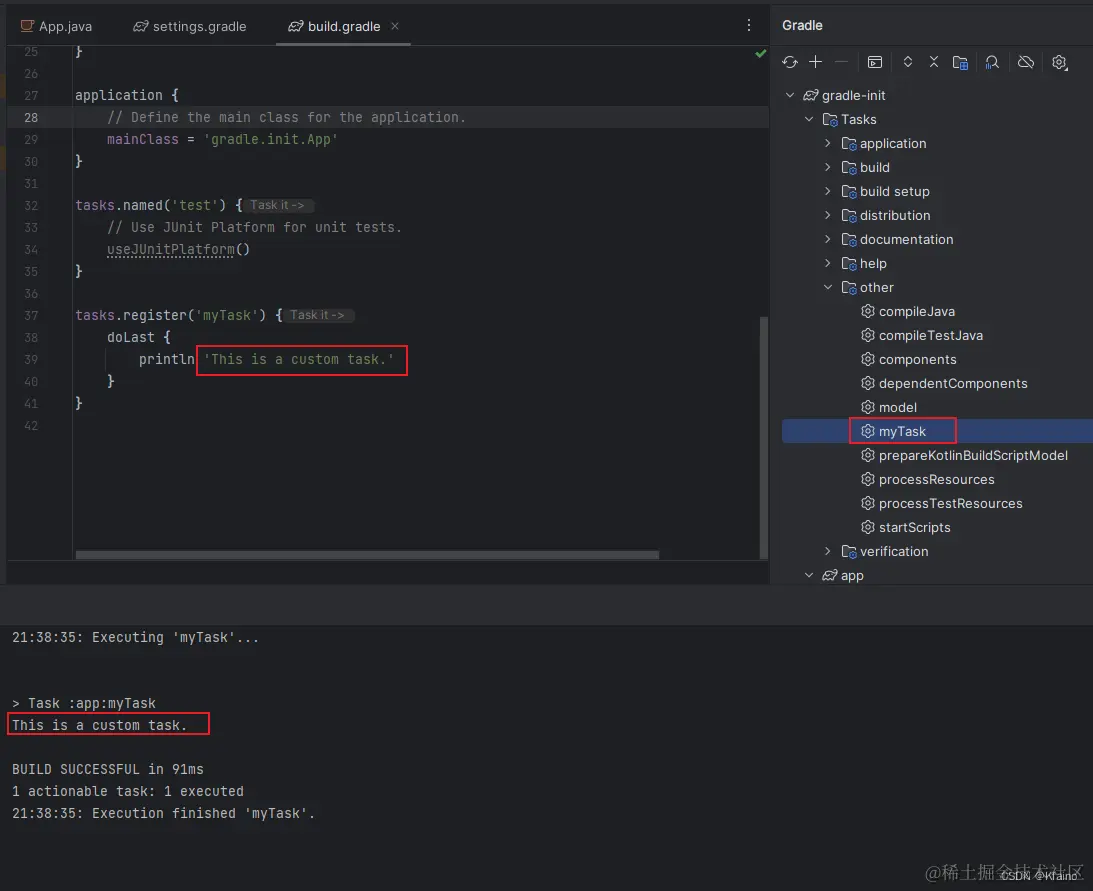The image size is (1093, 891).
Task: Close the build.gradle tab
Action: (395, 26)
